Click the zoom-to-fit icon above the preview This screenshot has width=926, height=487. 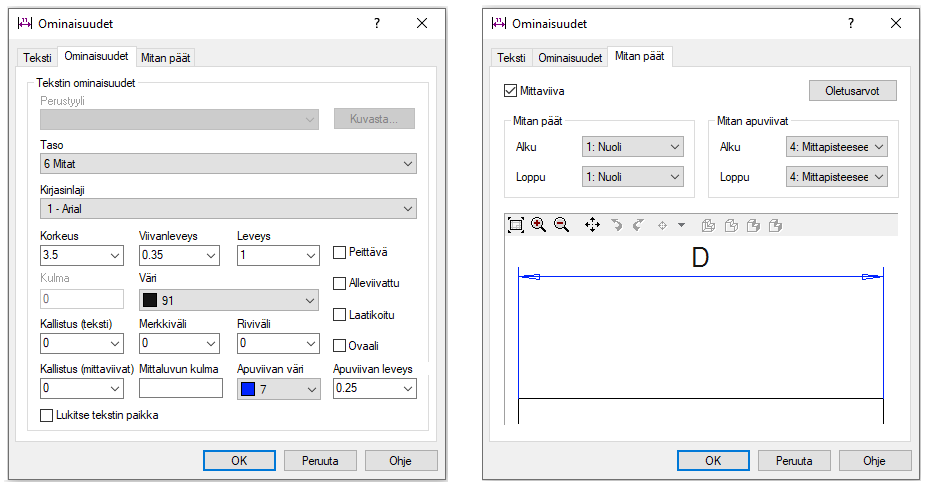(516, 225)
